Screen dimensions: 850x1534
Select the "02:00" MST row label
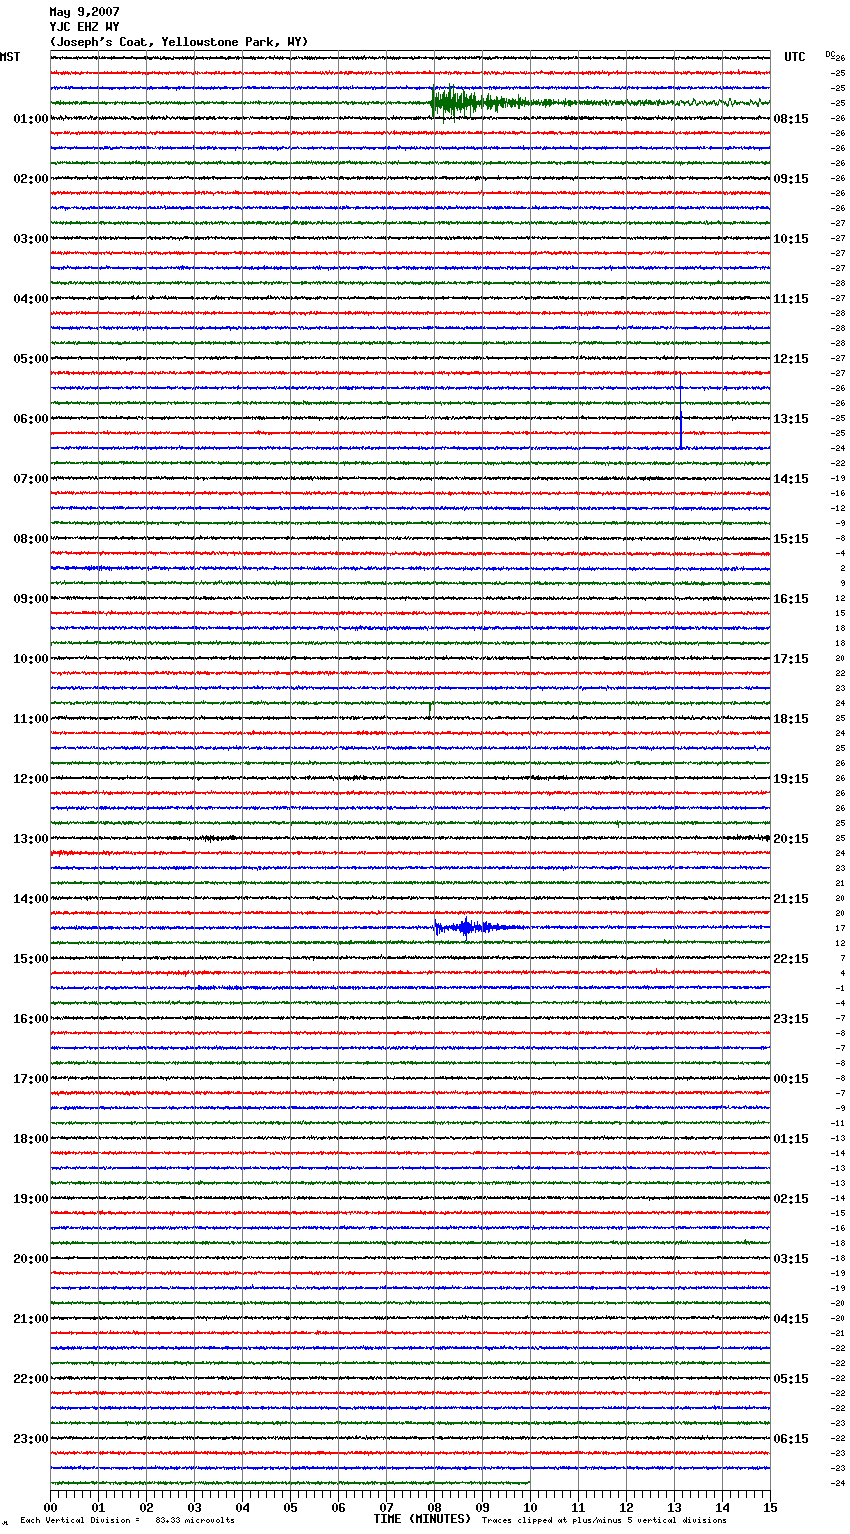coord(31,179)
